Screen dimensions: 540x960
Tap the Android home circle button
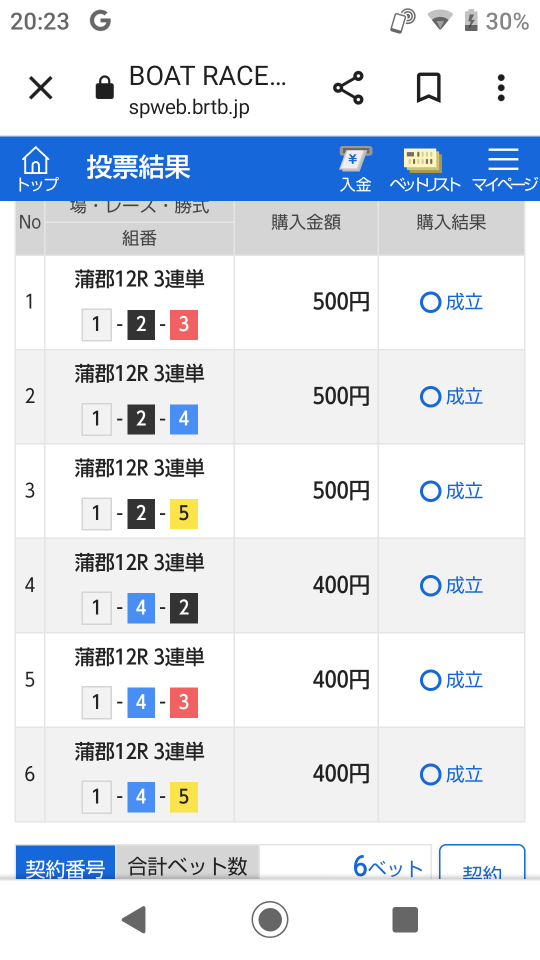click(270, 920)
